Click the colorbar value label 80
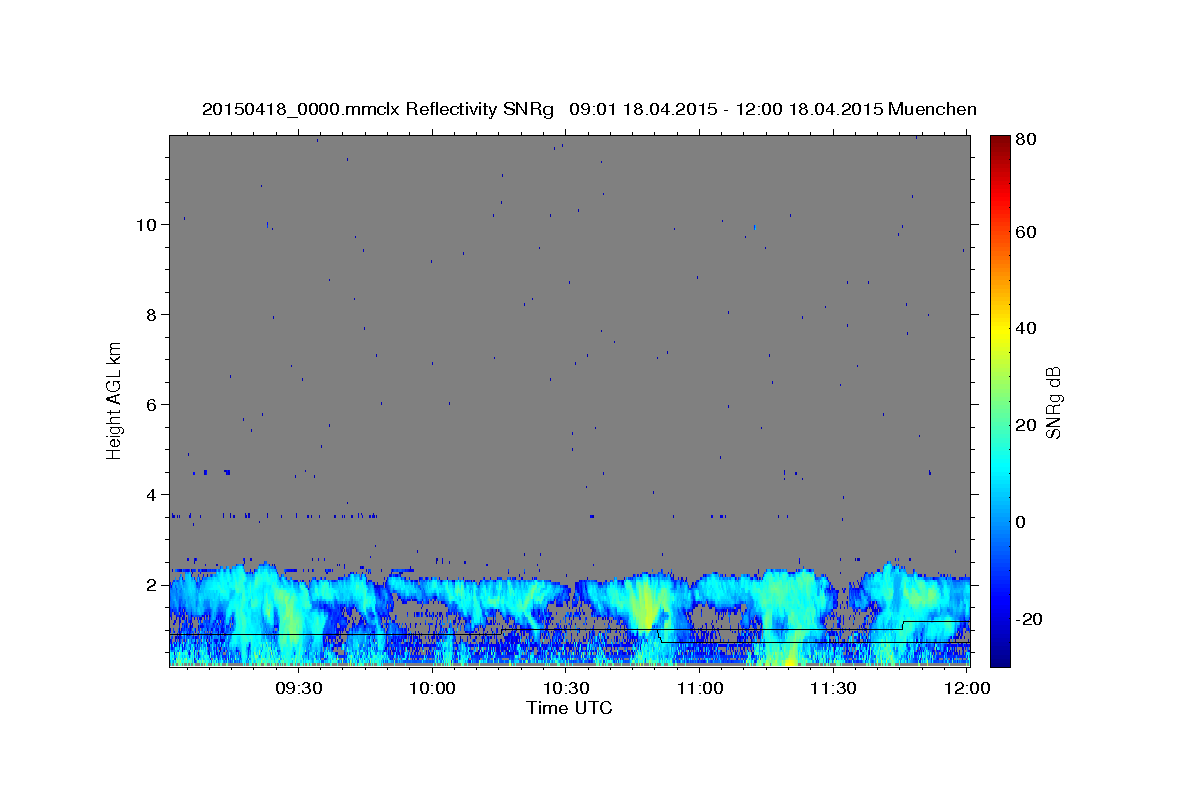Screen dimensions: 1200x800 (x=1026, y=141)
